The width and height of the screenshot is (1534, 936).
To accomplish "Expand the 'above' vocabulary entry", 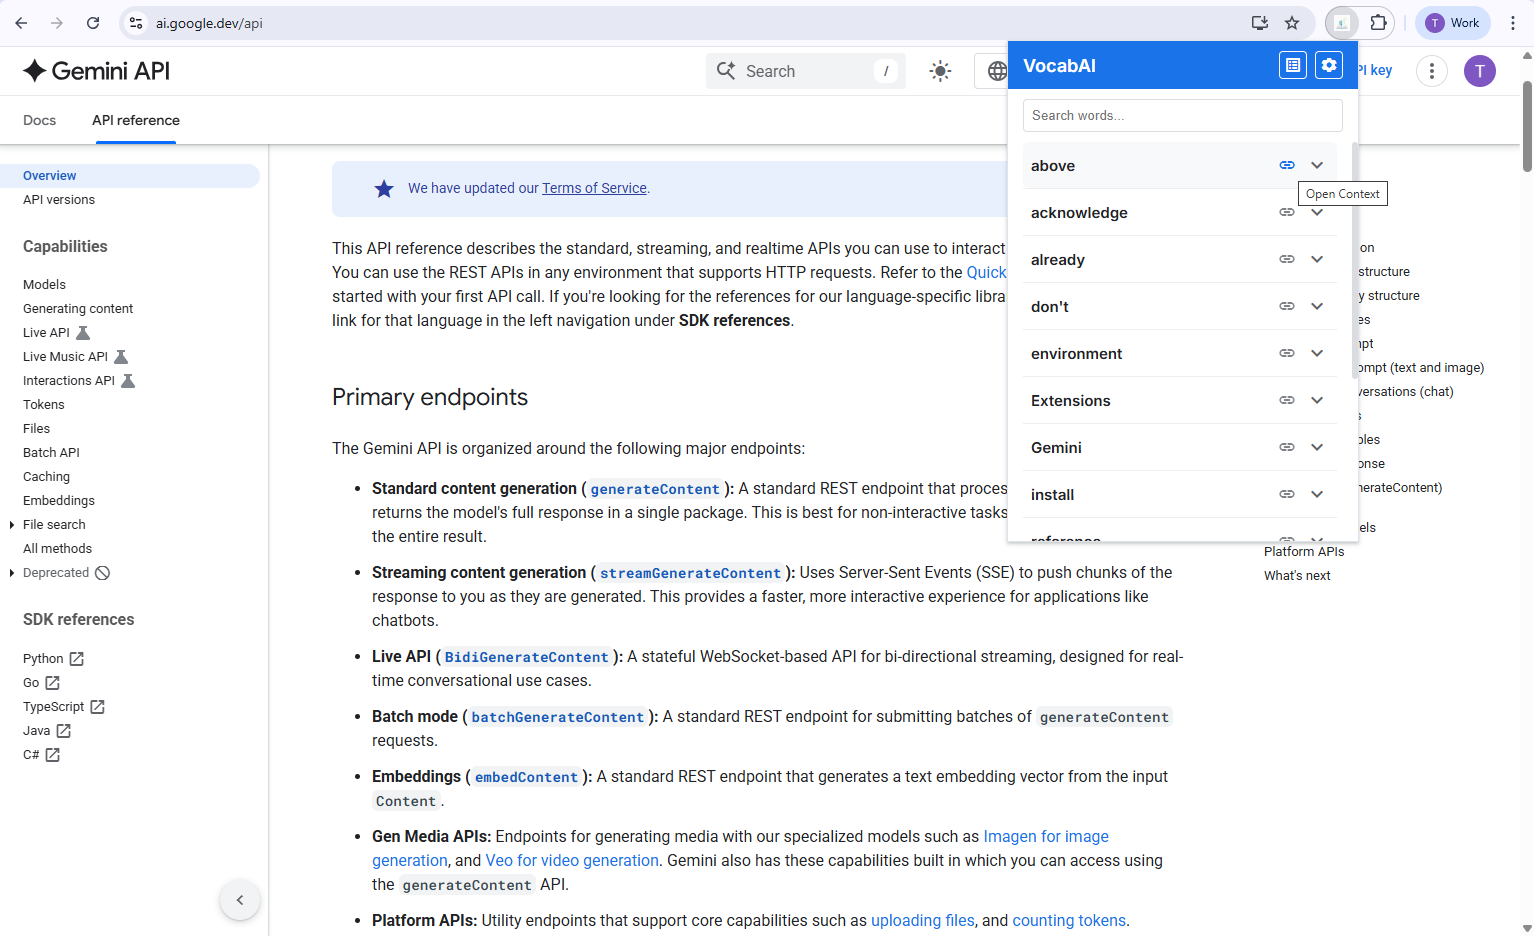I will coord(1317,164).
